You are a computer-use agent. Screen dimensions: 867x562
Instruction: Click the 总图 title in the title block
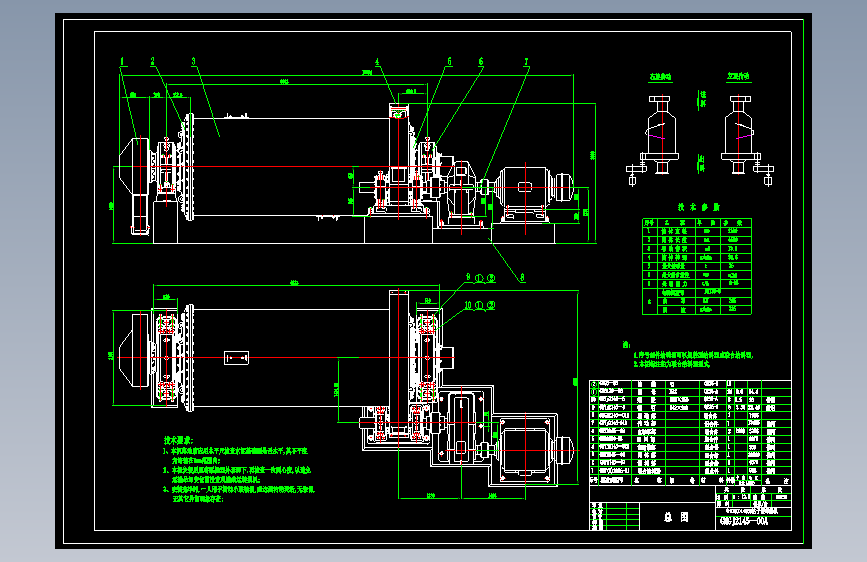676,517
